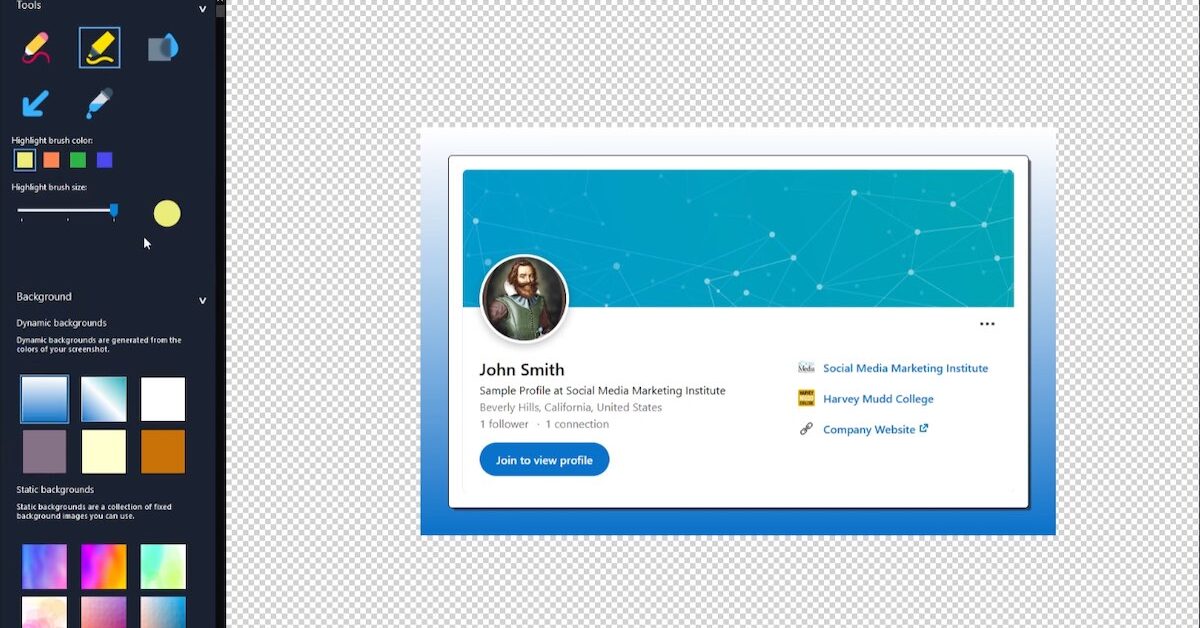The image size is (1200, 628).
Task: Choose blue highlight brush color
Action: (105, 160)
